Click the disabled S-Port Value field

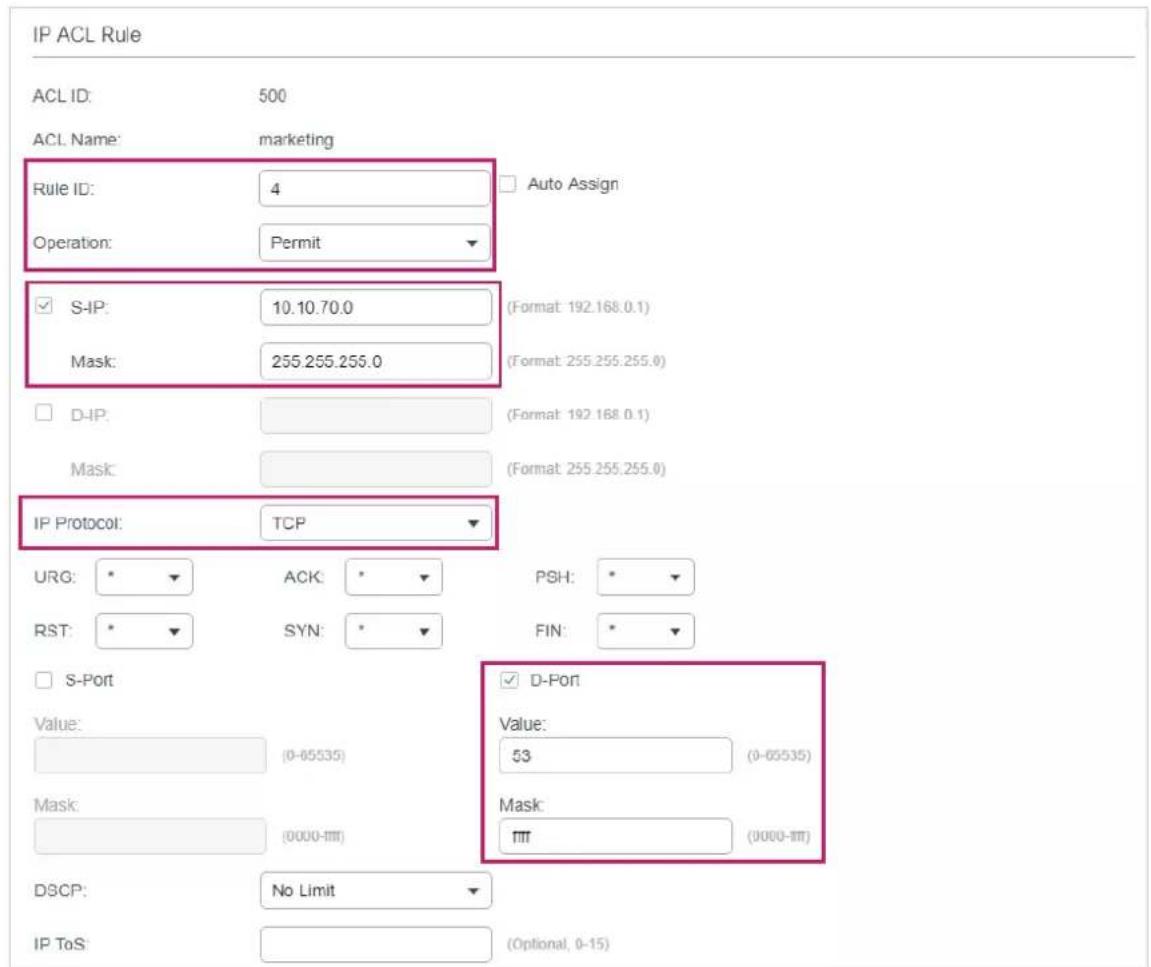150,755
